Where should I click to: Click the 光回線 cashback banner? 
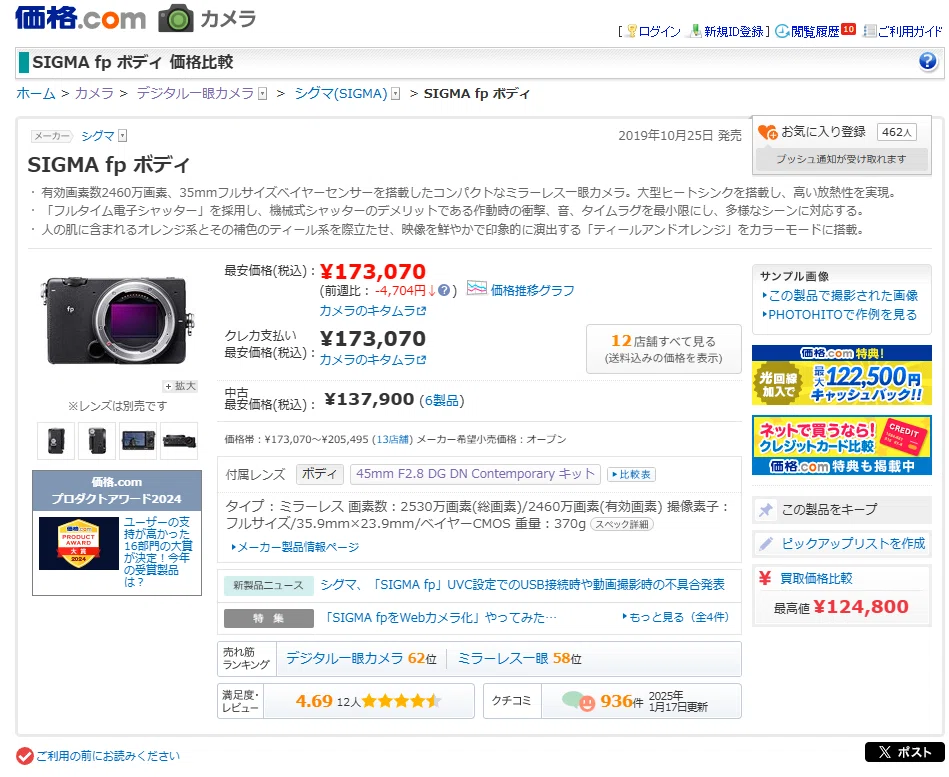841,375
